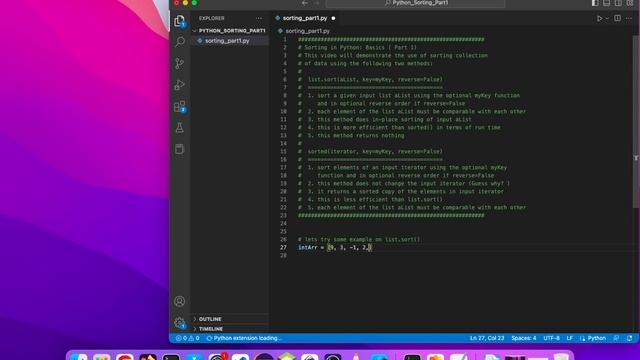Click the 'Sorting in Python: Basics' comment line
The height and width of the screenshot is (360, 640).
357,47
